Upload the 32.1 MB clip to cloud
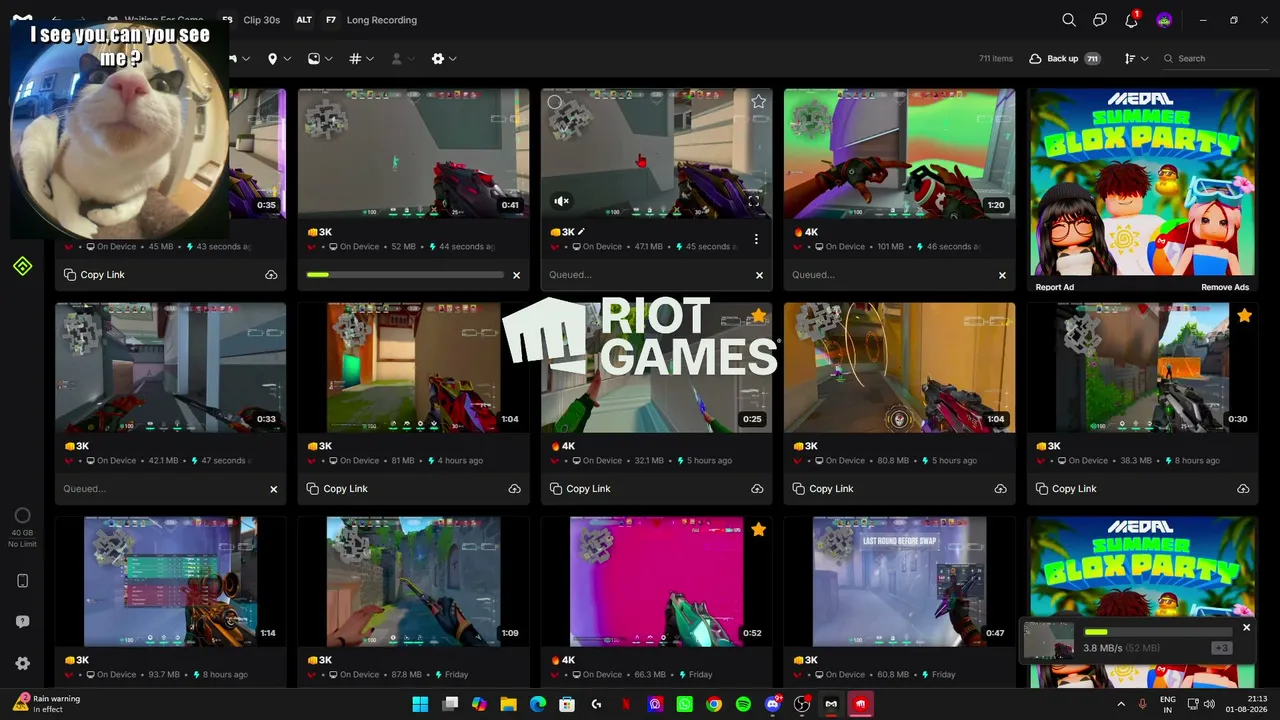 point(757,489)
